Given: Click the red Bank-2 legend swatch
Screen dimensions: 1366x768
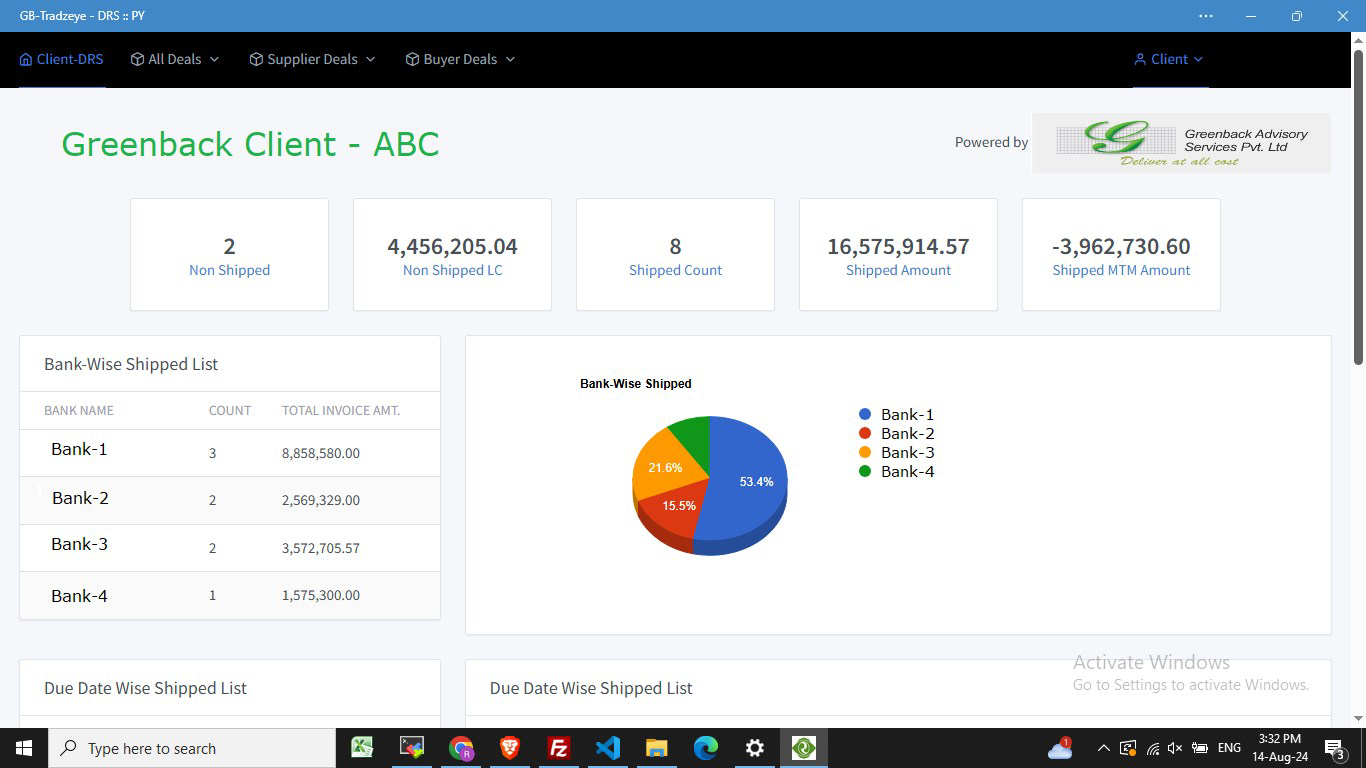Looking at the screenshot, I should pos(865,433).
